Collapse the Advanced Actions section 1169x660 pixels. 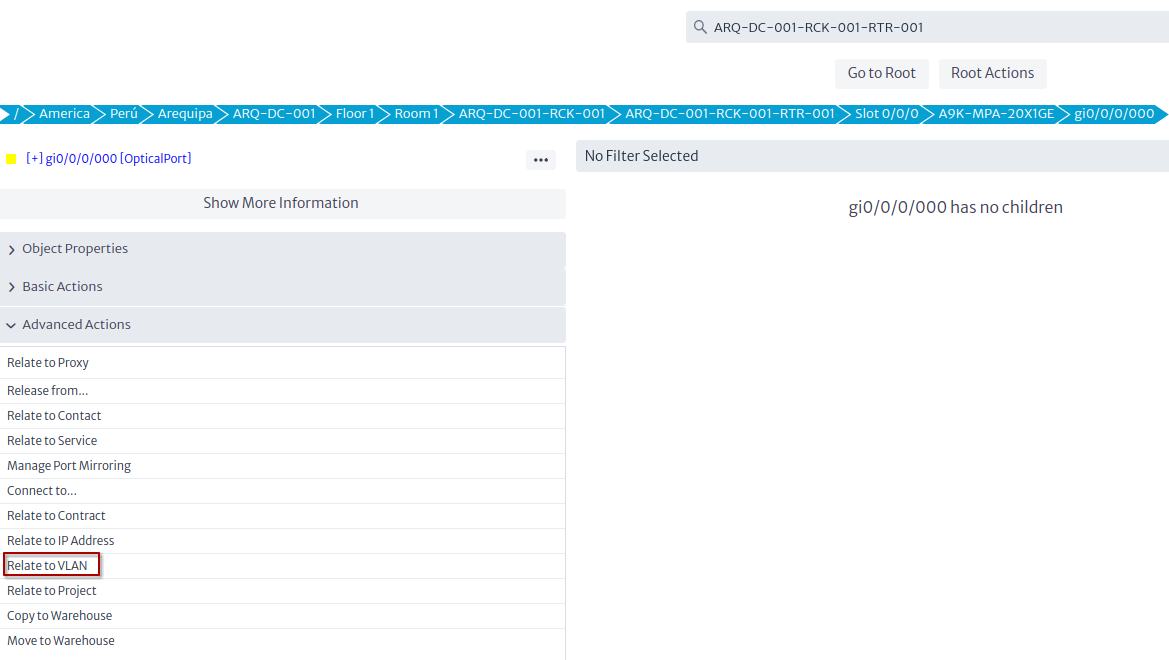click(283, 325)
